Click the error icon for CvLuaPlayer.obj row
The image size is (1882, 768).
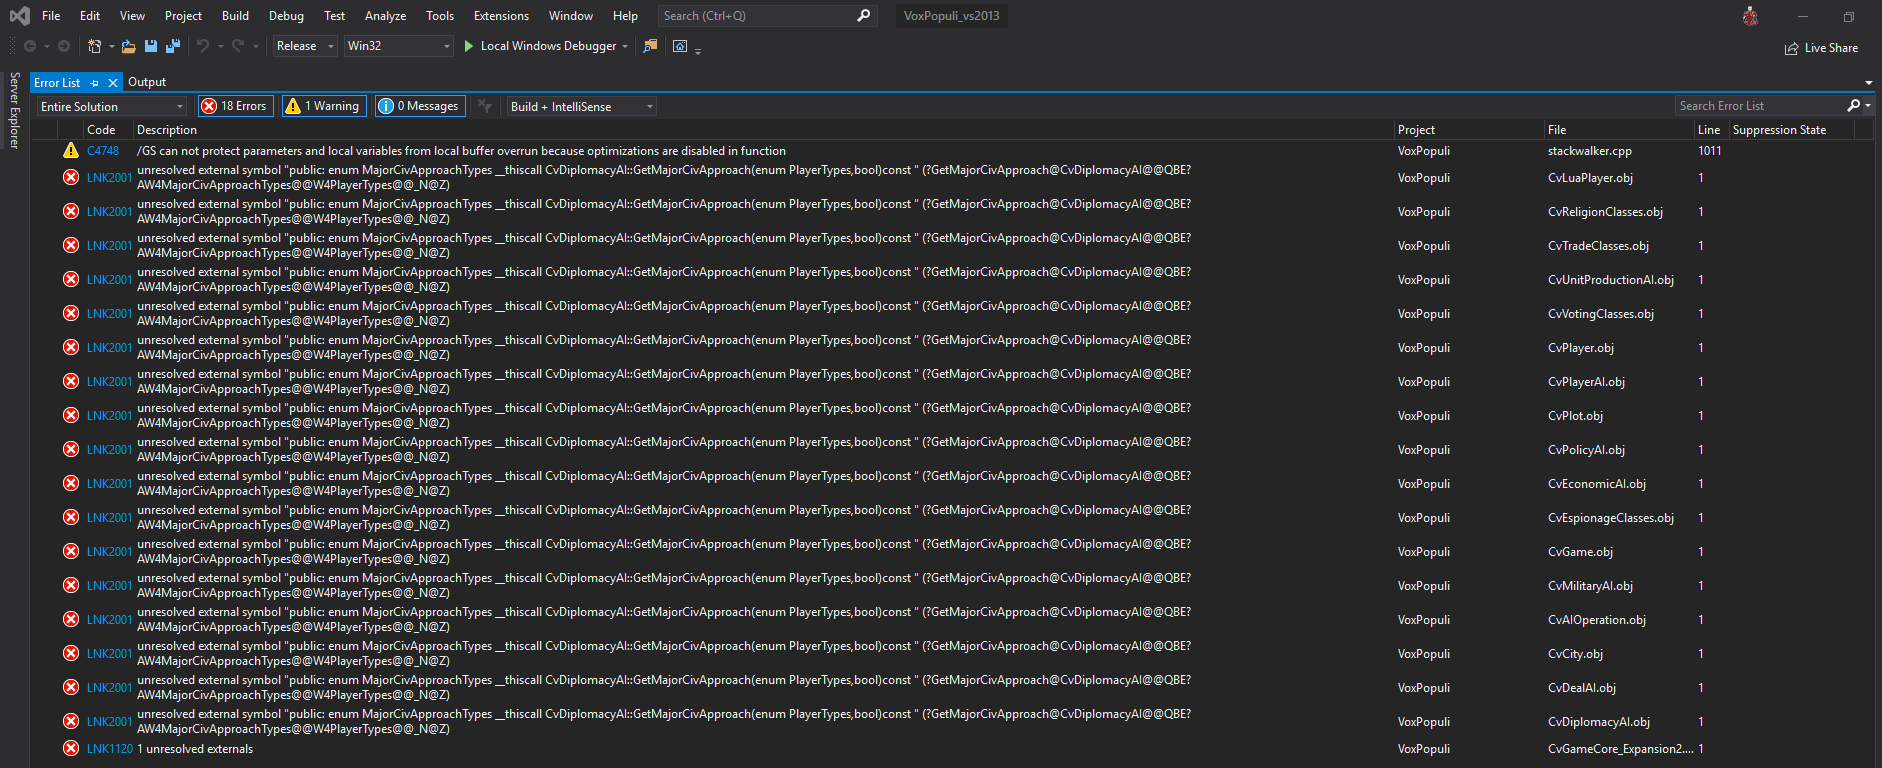pos(71,177)
